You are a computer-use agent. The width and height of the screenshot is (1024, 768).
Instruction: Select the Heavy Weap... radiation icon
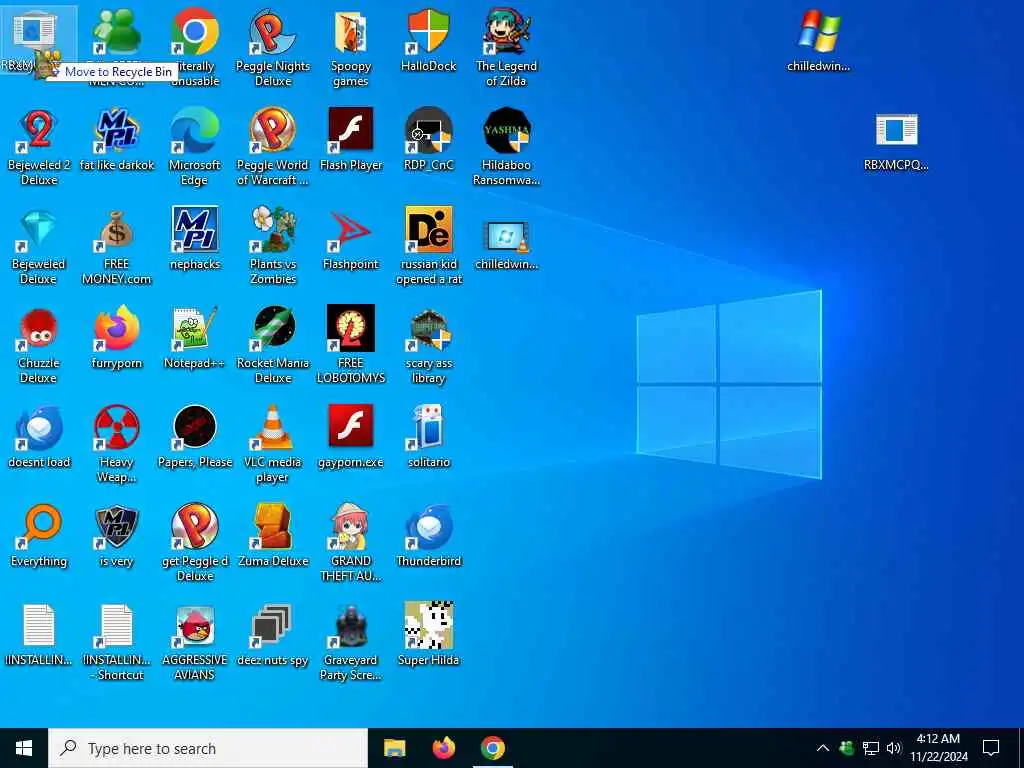coord(117,428)
